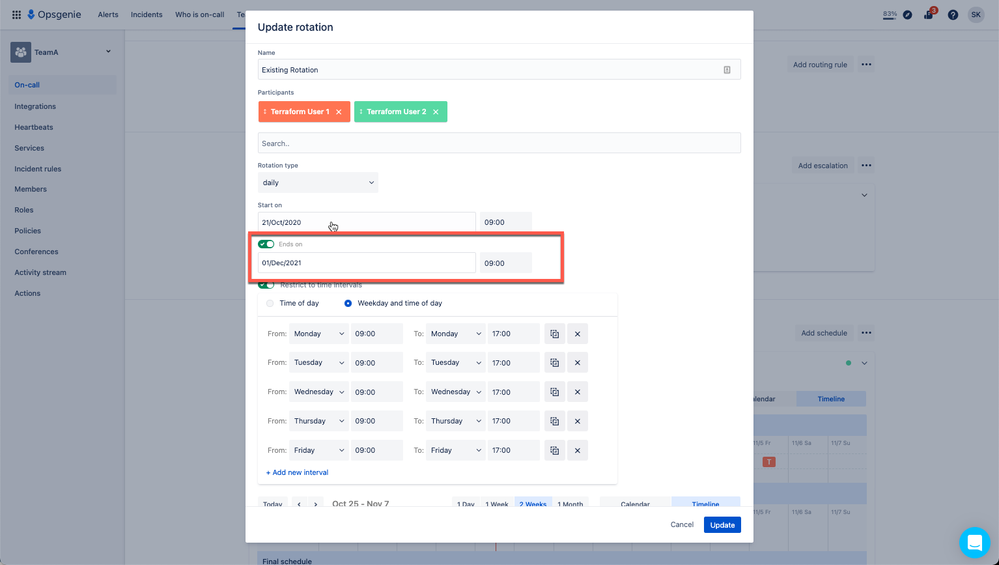Screen dimensions: 999x565
Task: Open the Incidents top menu
Action: [147, 15]
